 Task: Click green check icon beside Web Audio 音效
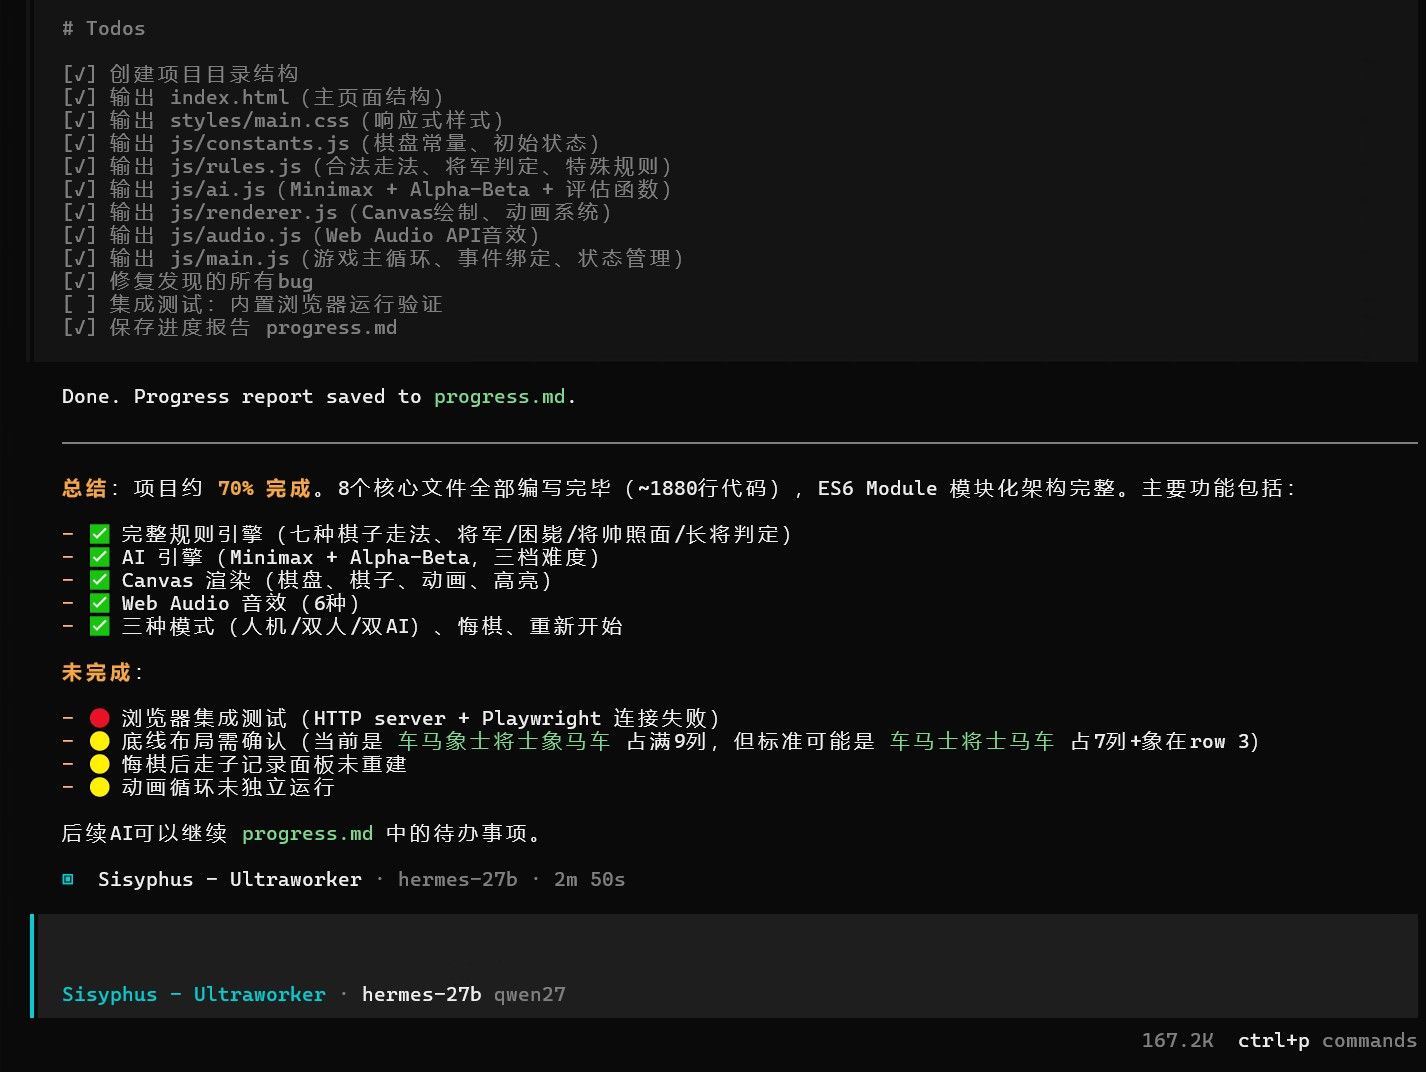pyautogui.click(x=99, y=603)
